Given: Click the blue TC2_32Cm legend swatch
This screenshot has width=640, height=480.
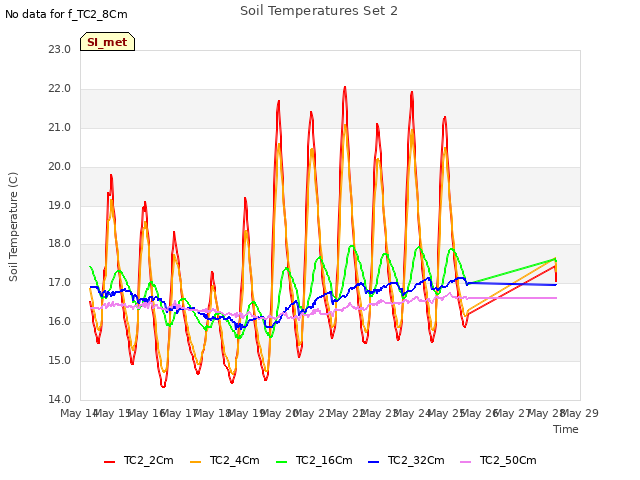Looking at the screenshot, I should point(373,462).
